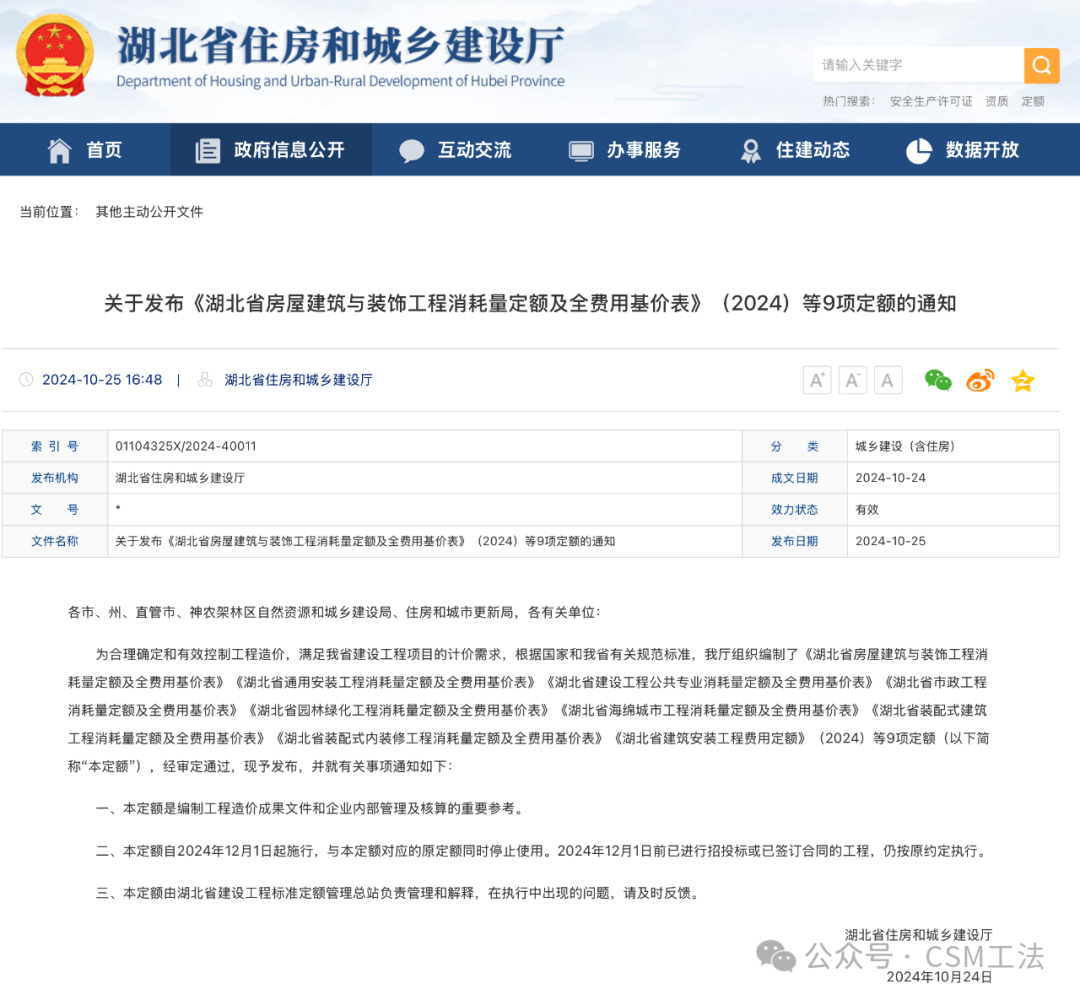
Task: Share article via Weibo icon
Action: (980, 380)
